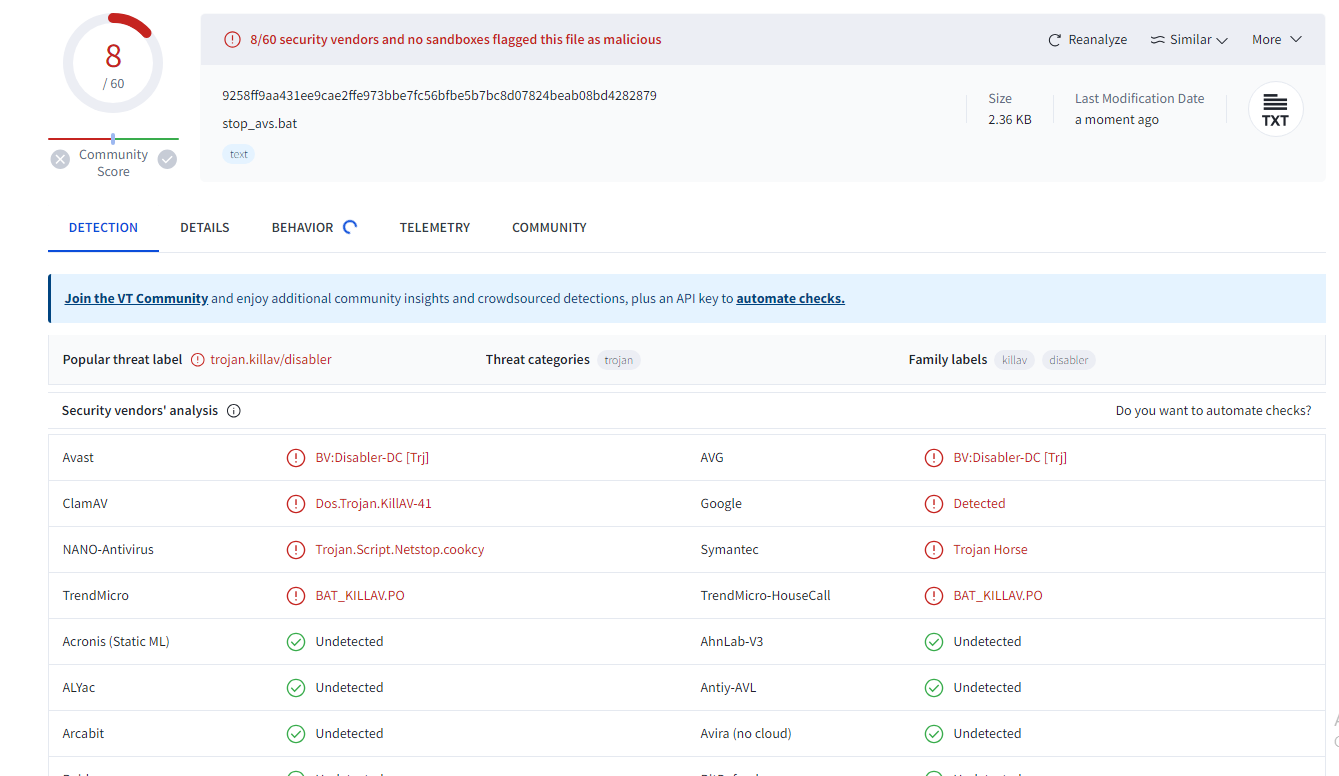
Task: Click TrendMicro-HouseCall's BAT_KILLAV.PO result
Action: [x=998, y=596]
